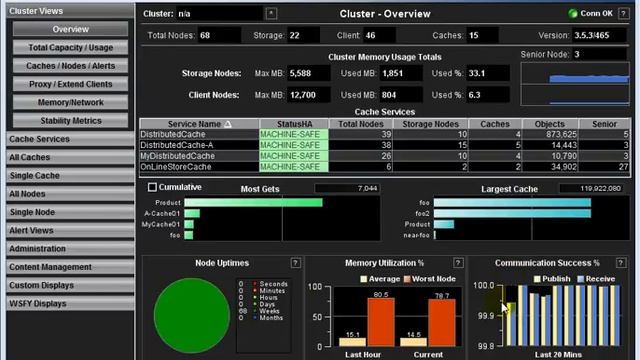
Task: Click the foo bar in Largest Cache
Action: click(512, 202)
